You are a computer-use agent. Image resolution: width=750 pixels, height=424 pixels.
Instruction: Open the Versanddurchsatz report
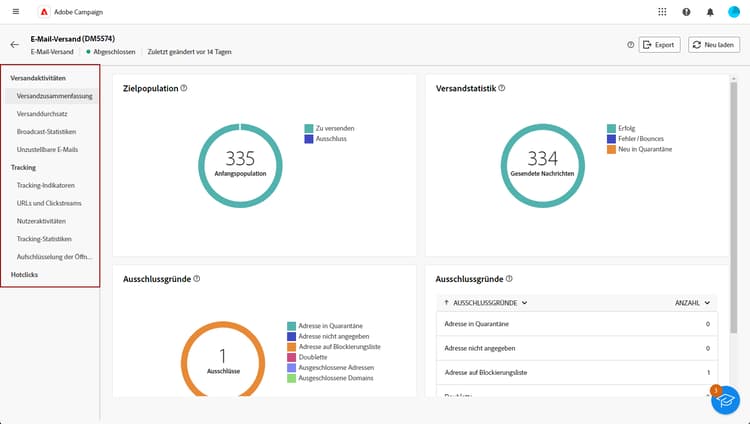[42, 114]
